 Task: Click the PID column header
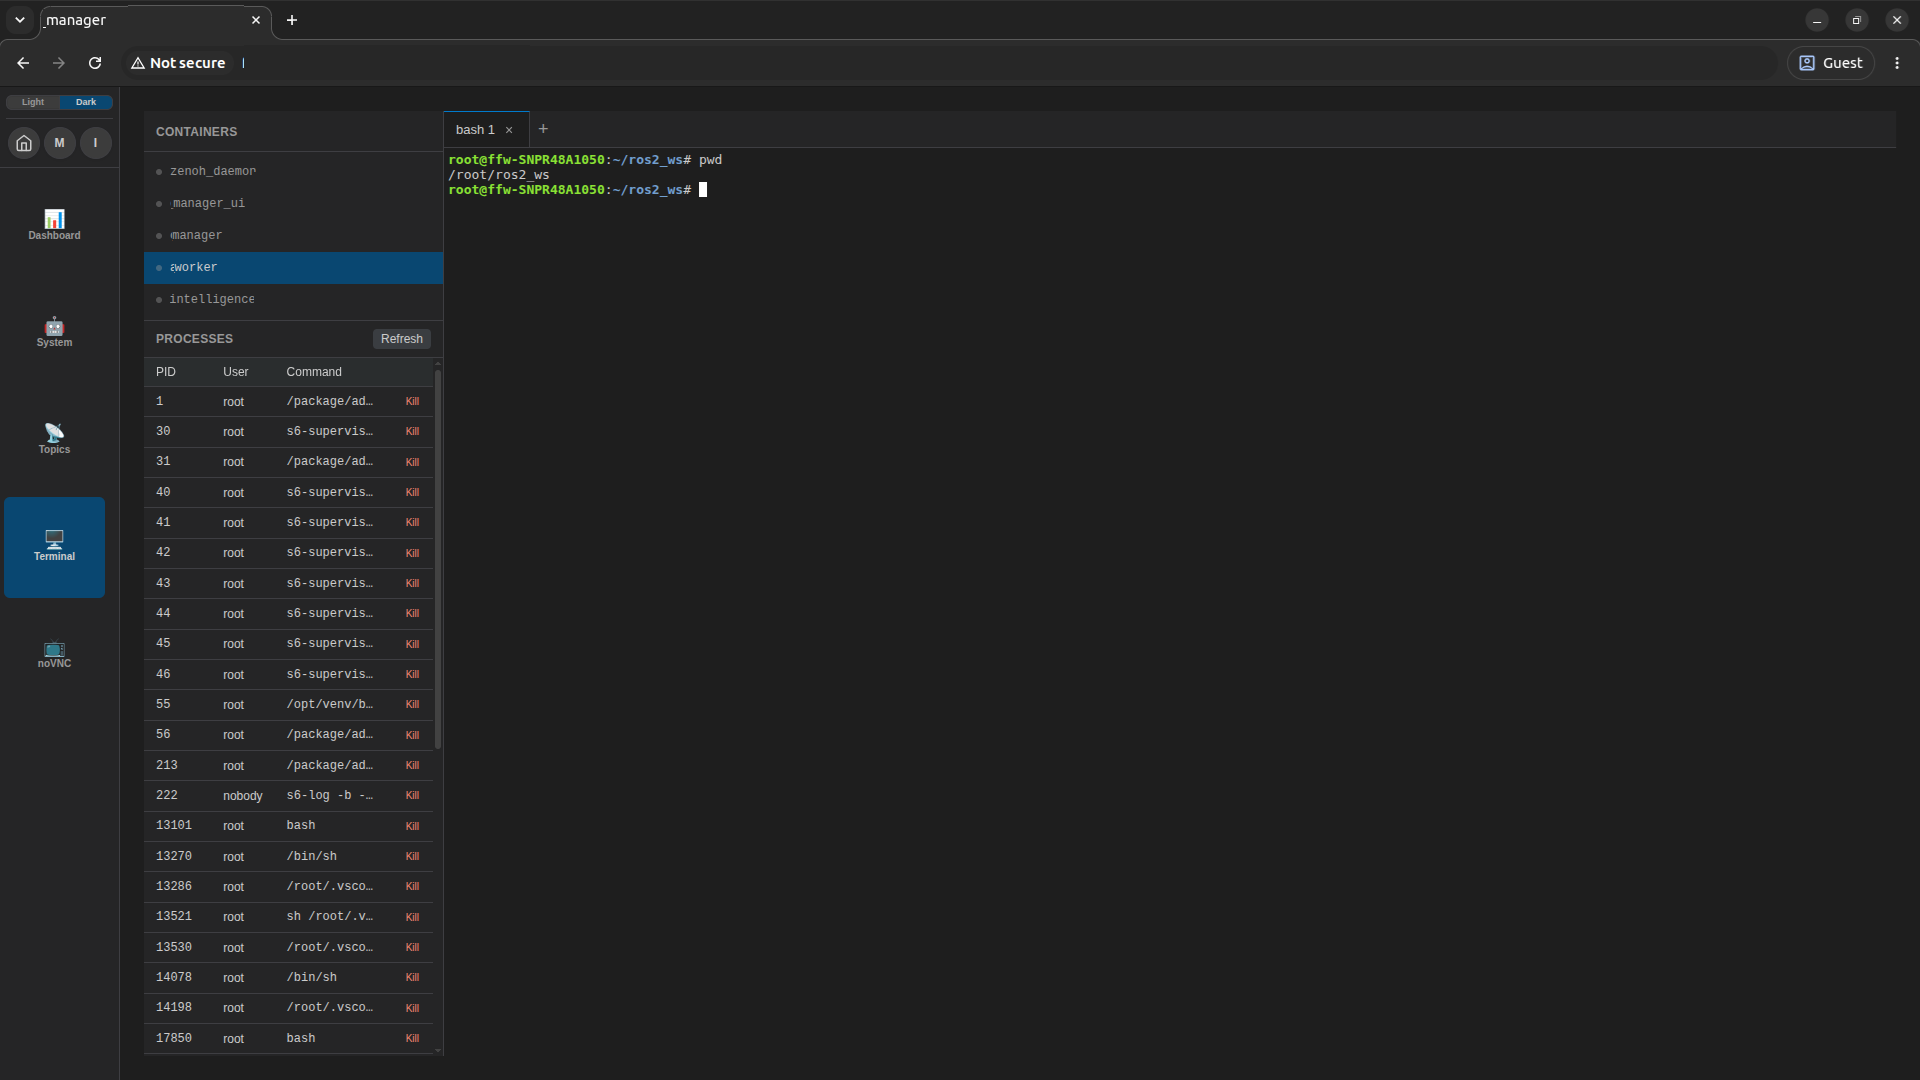(166, 372)
